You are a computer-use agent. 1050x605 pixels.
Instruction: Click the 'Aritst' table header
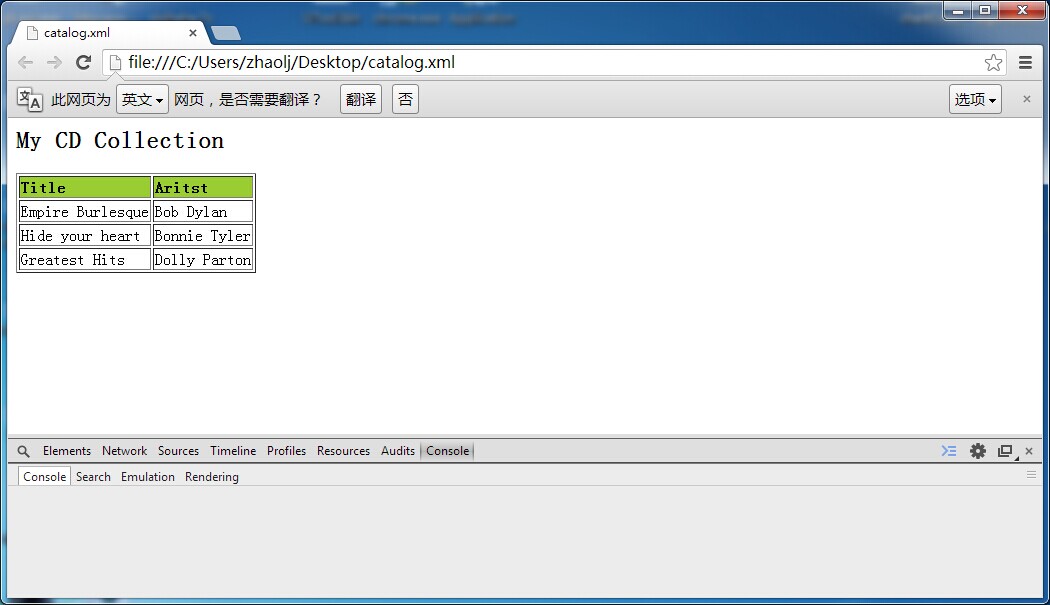pyautogui.click(x=203, y=188)
